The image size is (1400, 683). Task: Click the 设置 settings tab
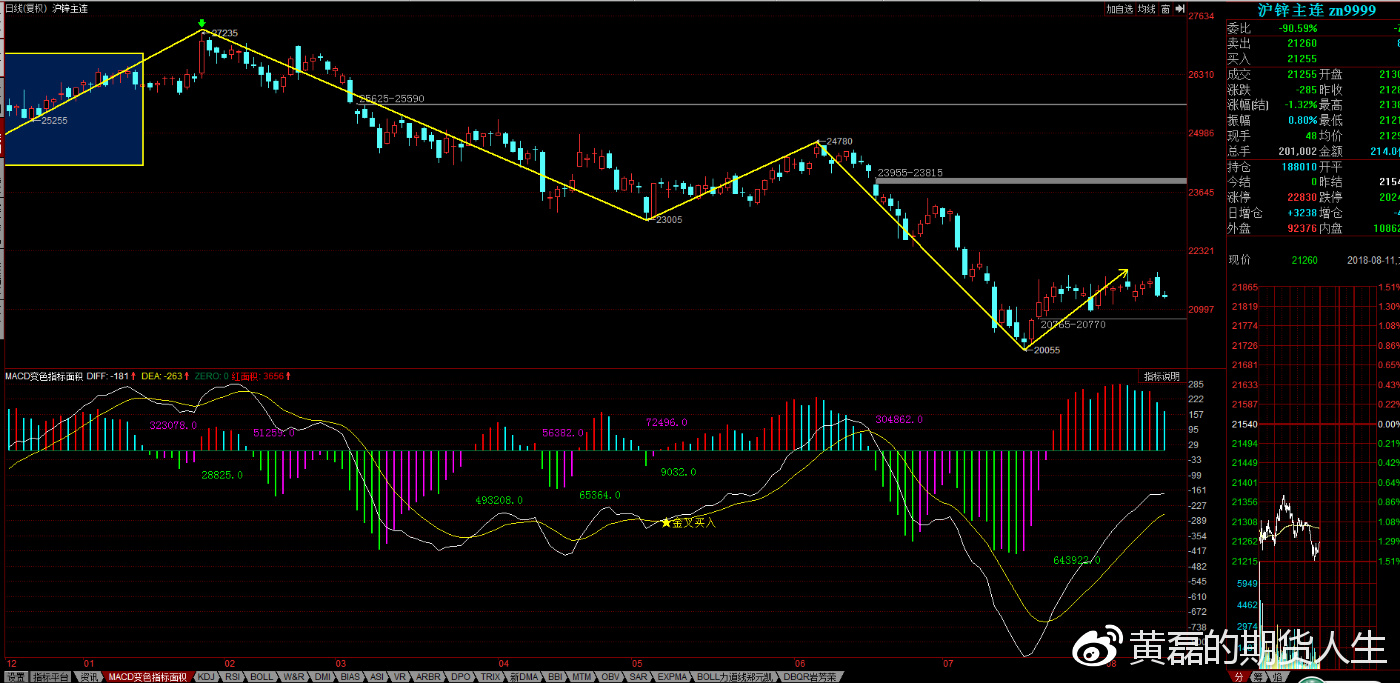pos(14,677)
